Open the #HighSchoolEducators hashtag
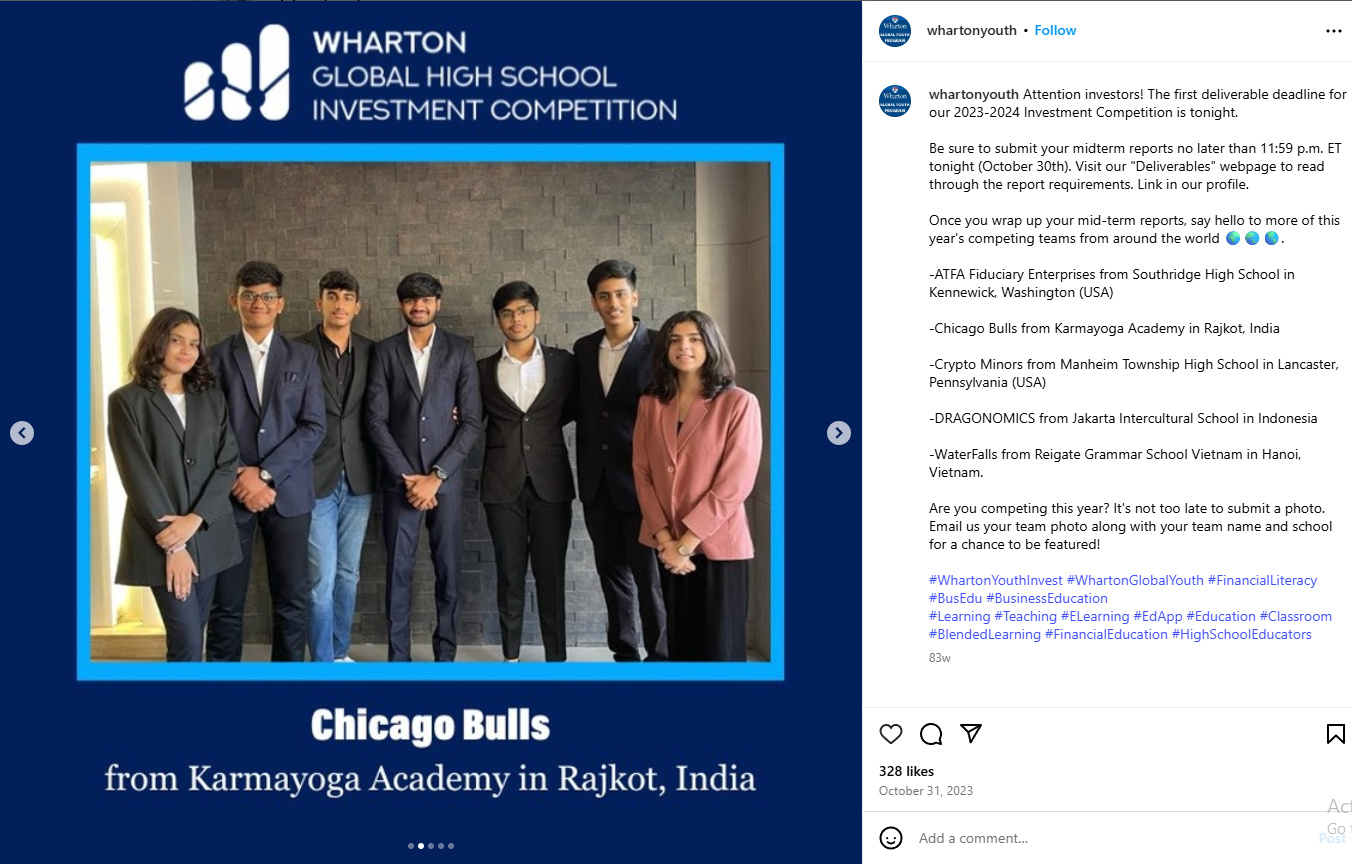This screenshot has width=1352, height=864. [1241, 634]
